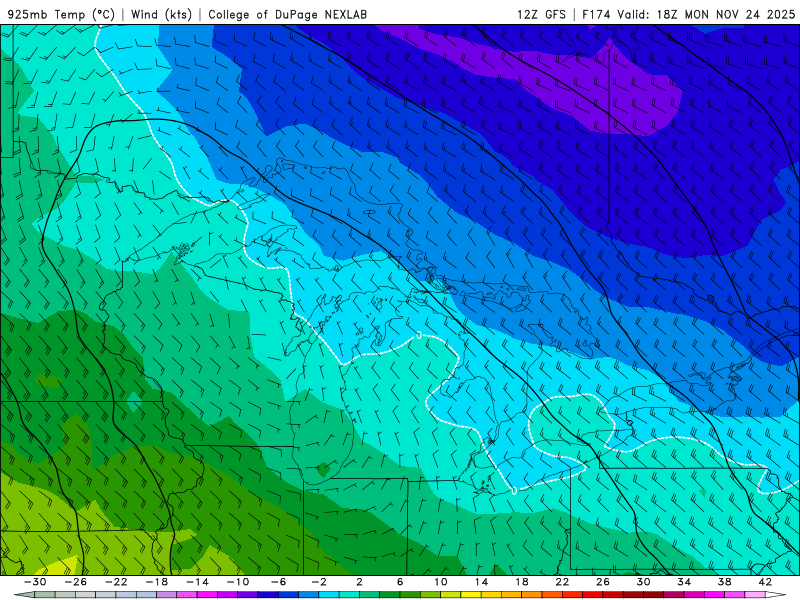This screenshot has width=800, height=600.
Task: Click the 26 temperature legend value
Action: click(603, 582)
